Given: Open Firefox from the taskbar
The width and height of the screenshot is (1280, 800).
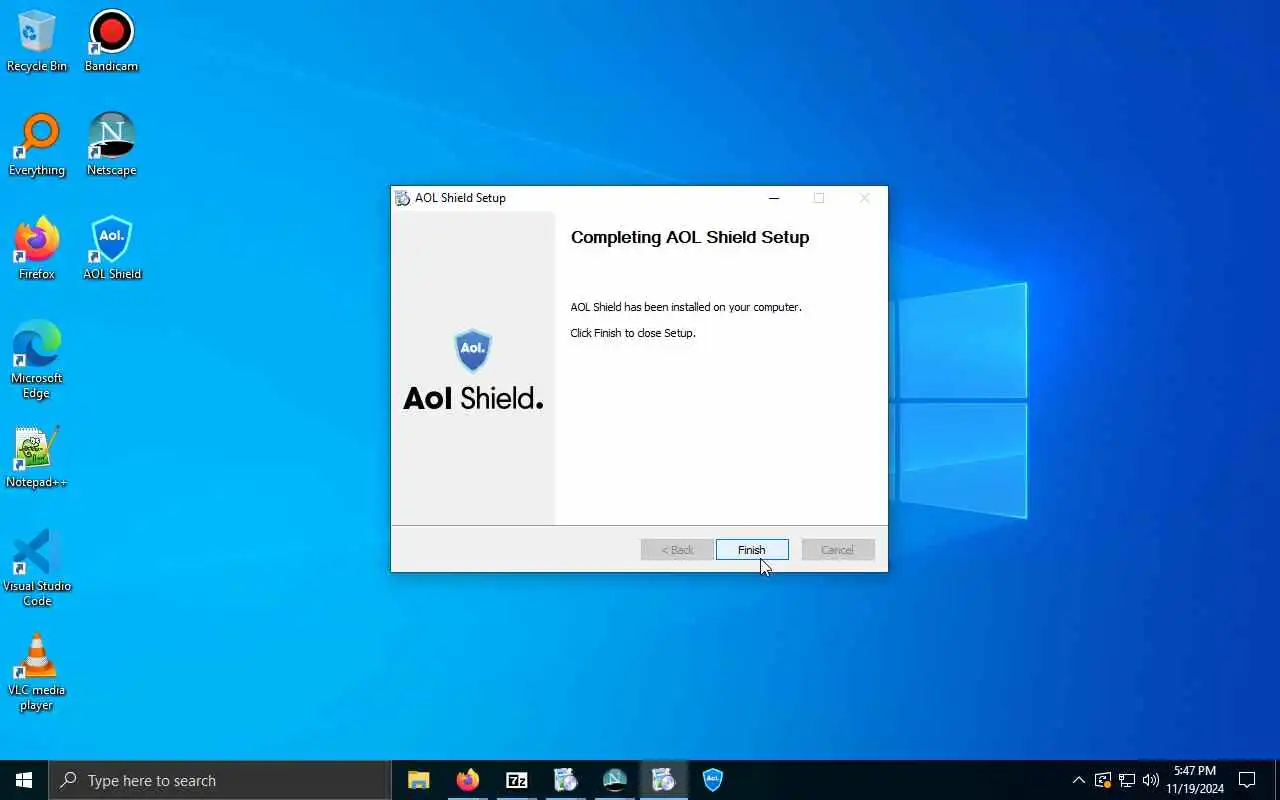Looking at the screenshot, I should coord(468,780).
